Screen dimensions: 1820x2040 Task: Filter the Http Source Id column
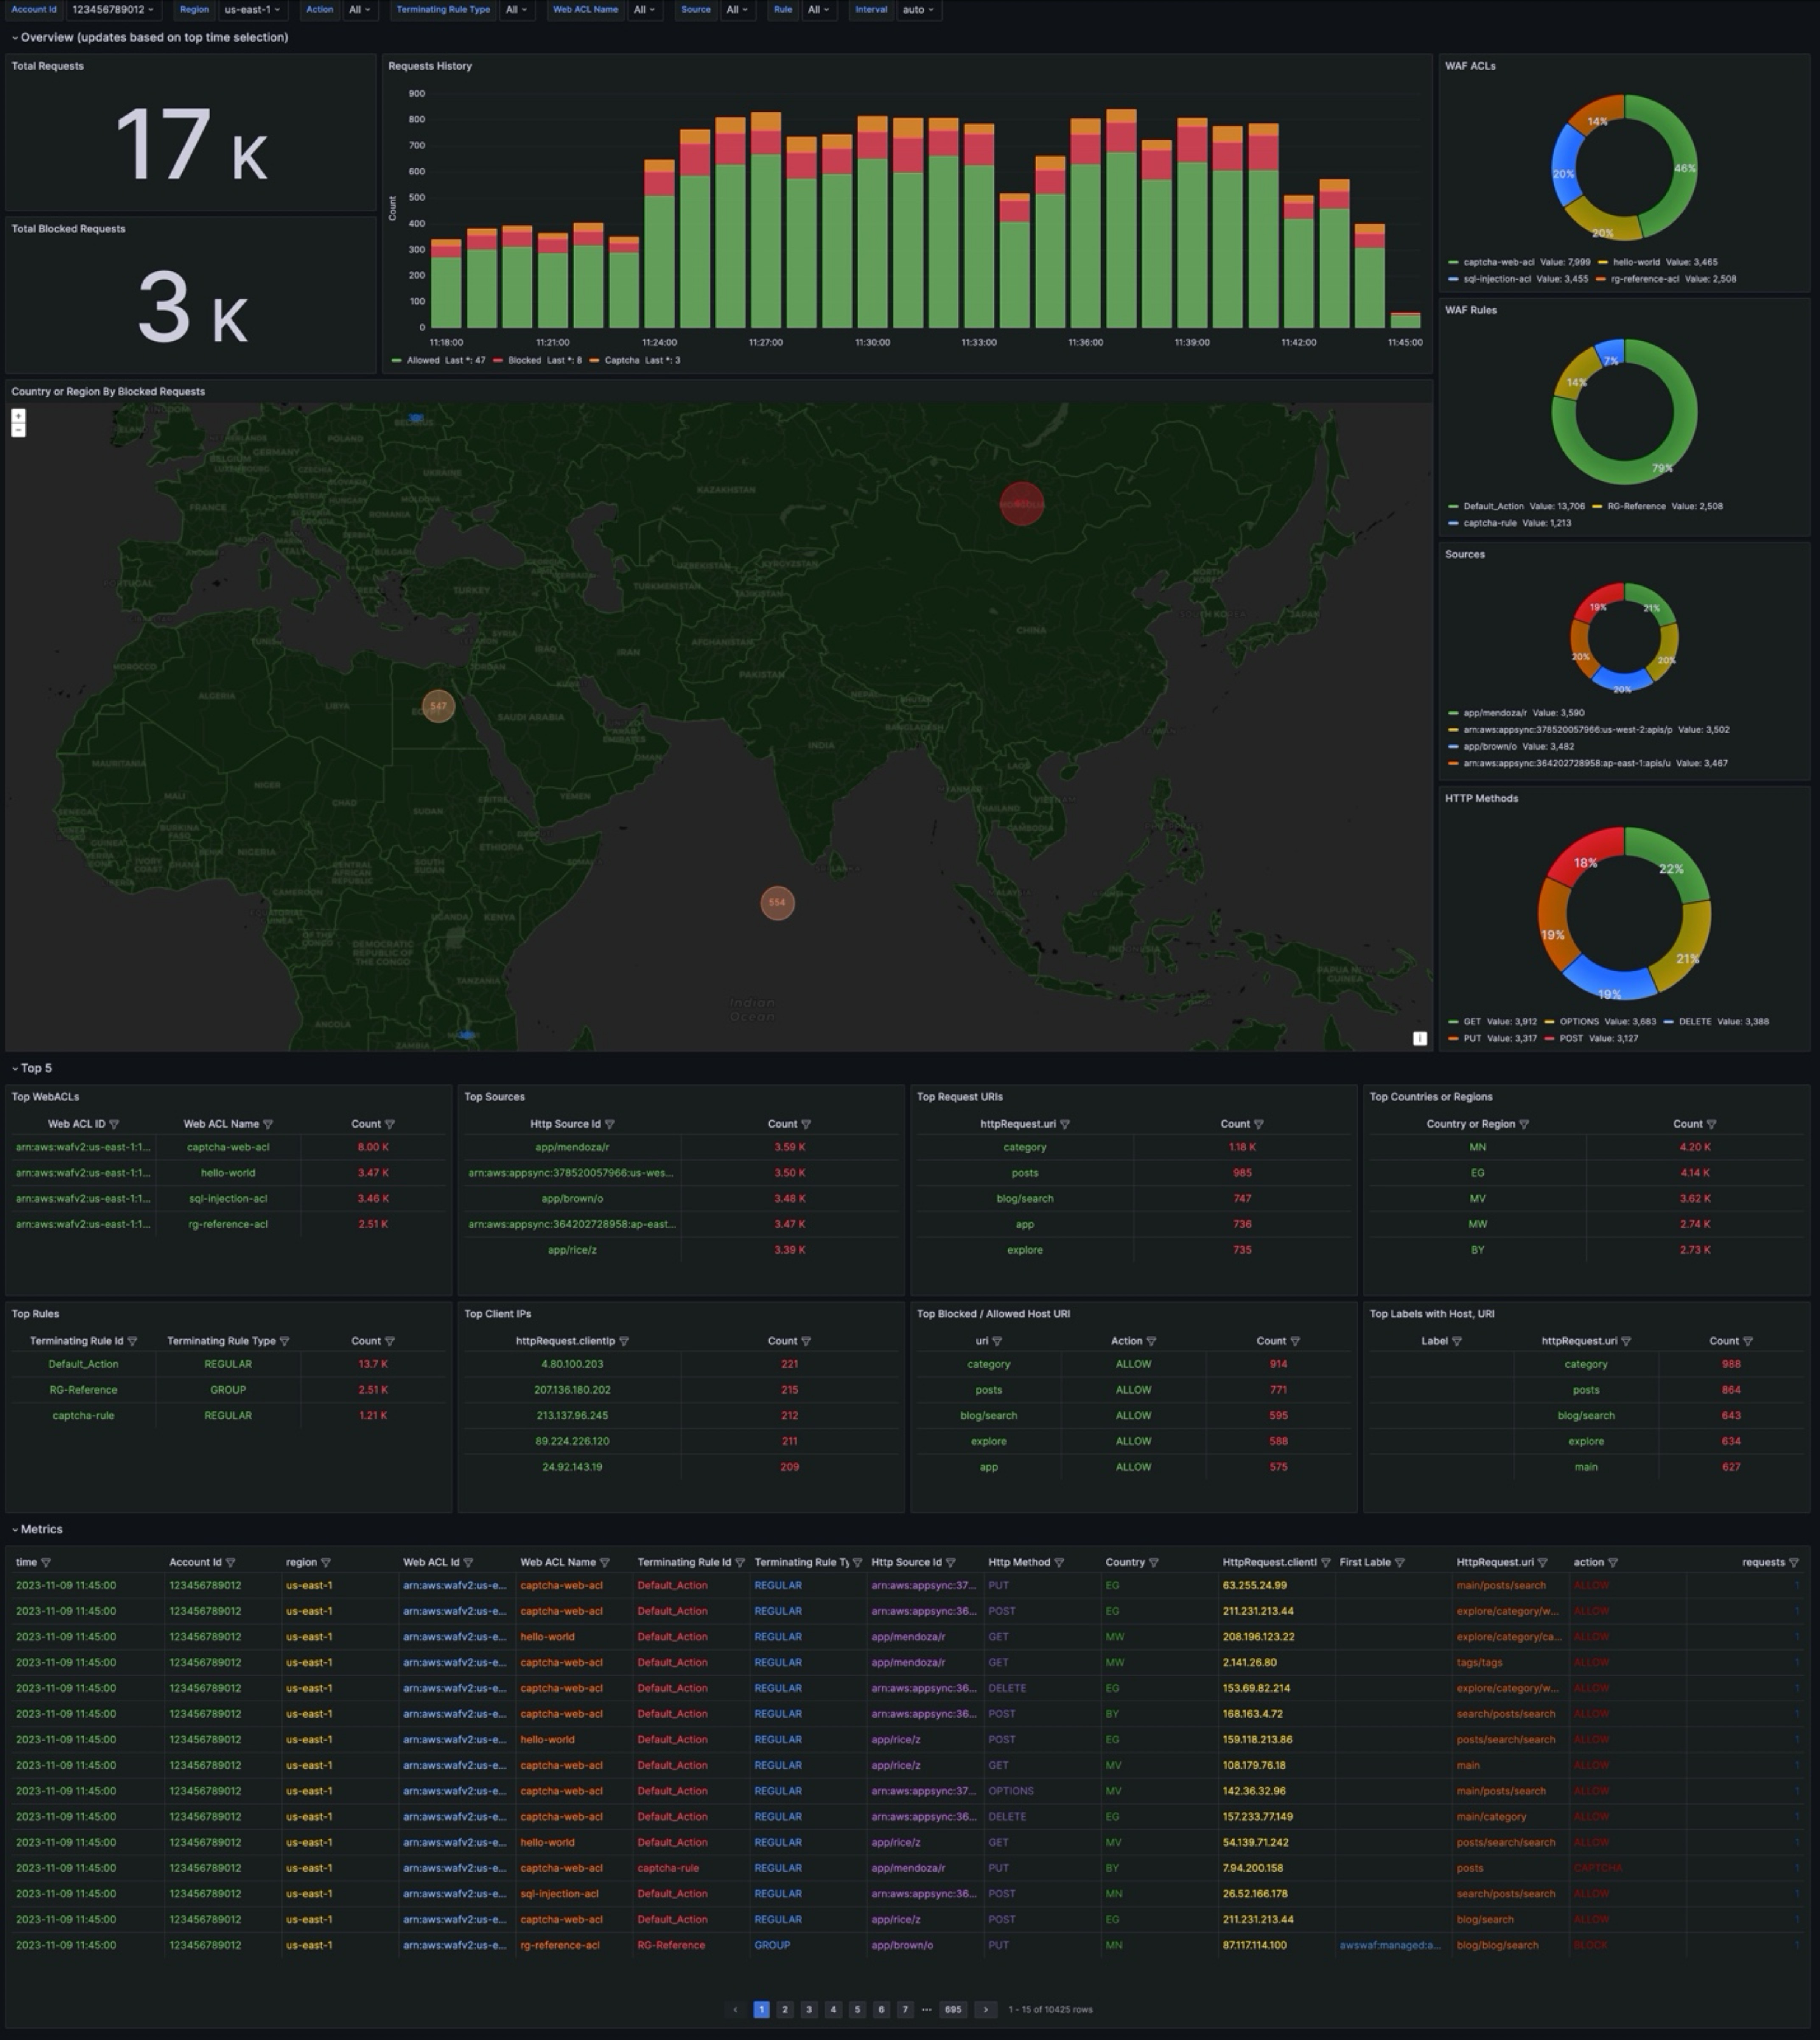coord(610,1124)
